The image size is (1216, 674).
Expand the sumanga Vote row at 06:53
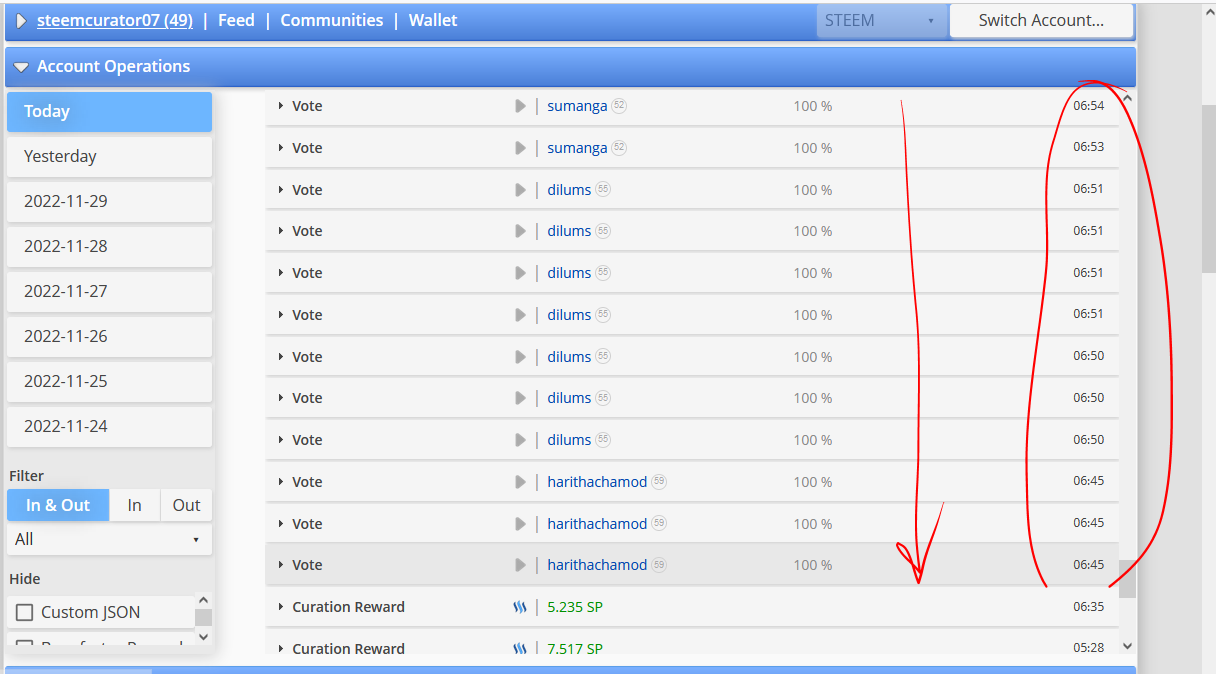(280, 148)
